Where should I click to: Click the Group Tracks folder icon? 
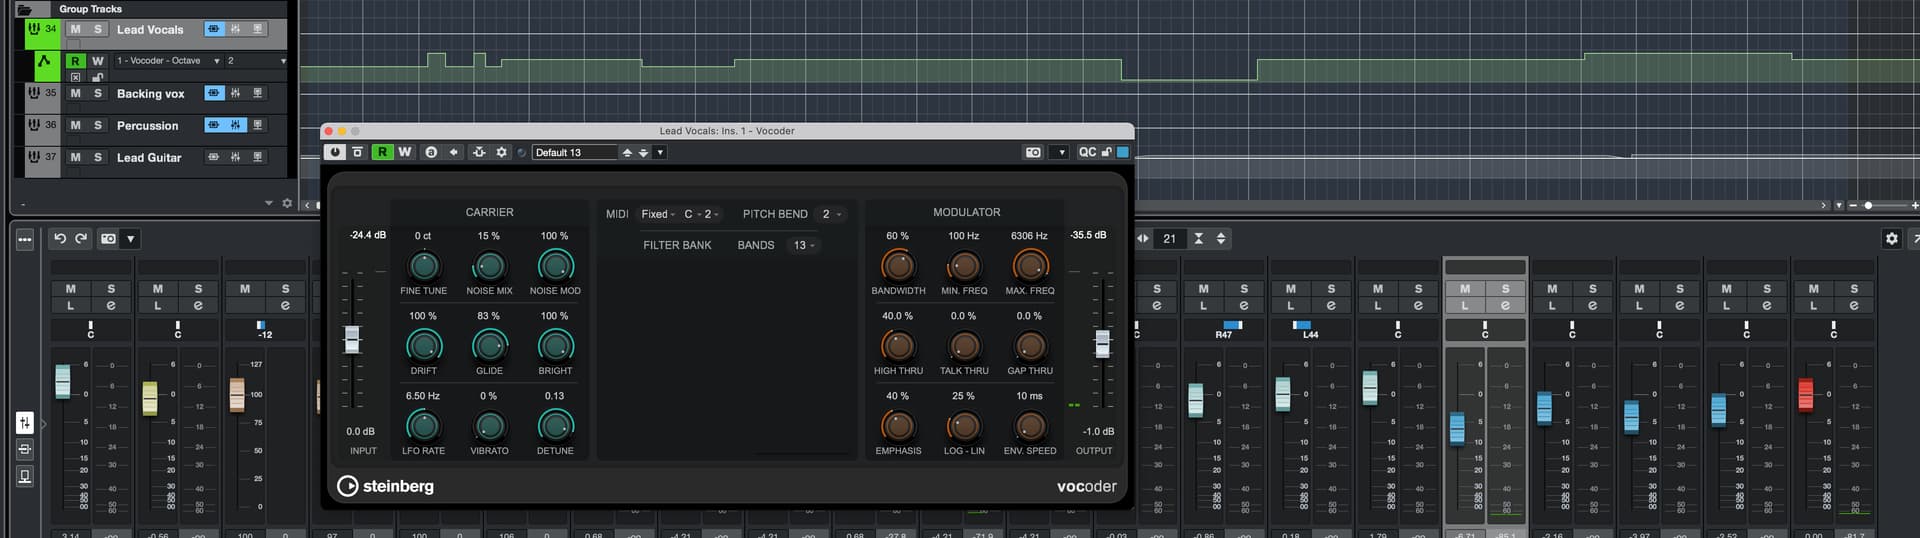[25, 9]
